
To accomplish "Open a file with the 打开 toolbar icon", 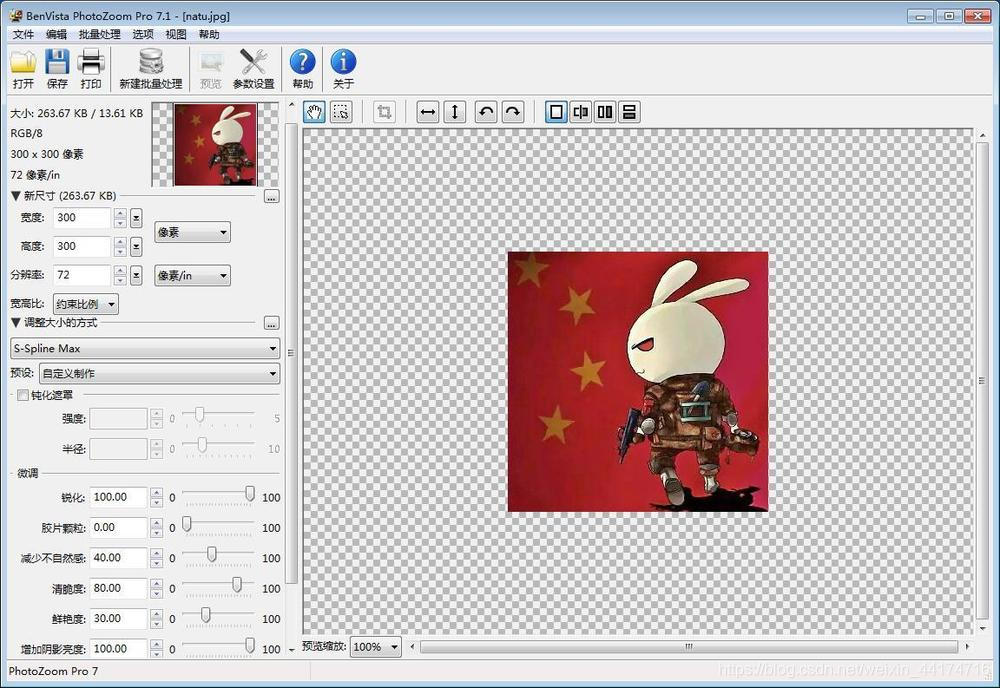I will pos(23,69).
